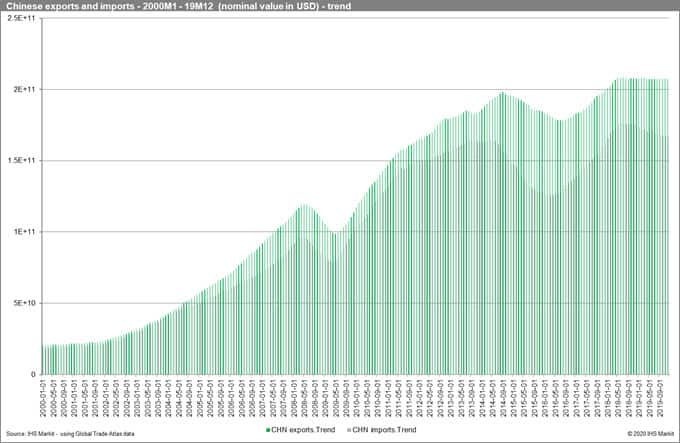Viewport: 680px width, 443px height.
Task: Click the 2E+11 y-axis label
Action: 24,90
